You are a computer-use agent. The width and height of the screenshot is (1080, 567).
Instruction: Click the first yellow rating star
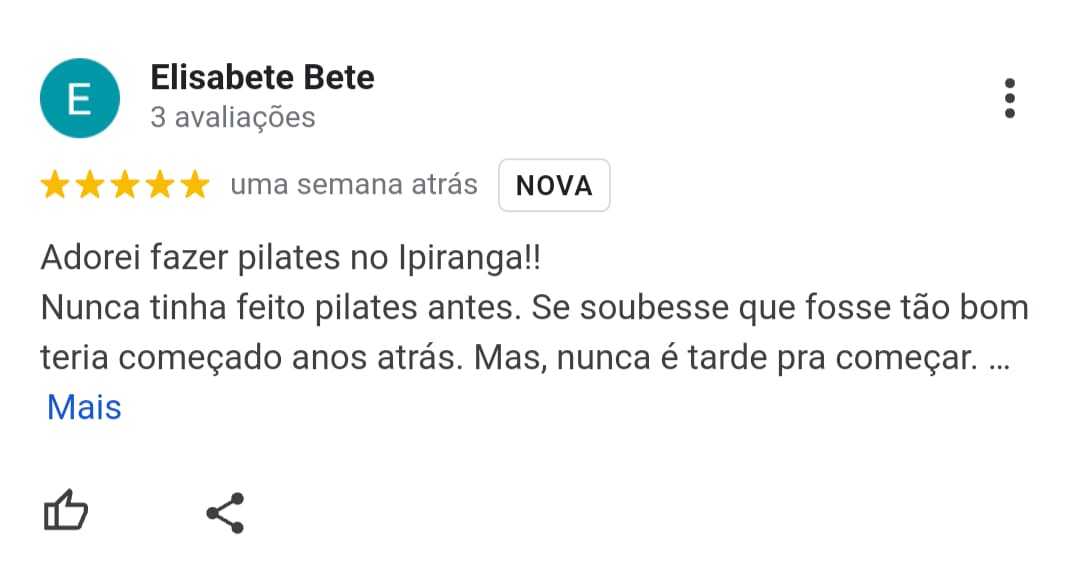(x=54, y=185)
